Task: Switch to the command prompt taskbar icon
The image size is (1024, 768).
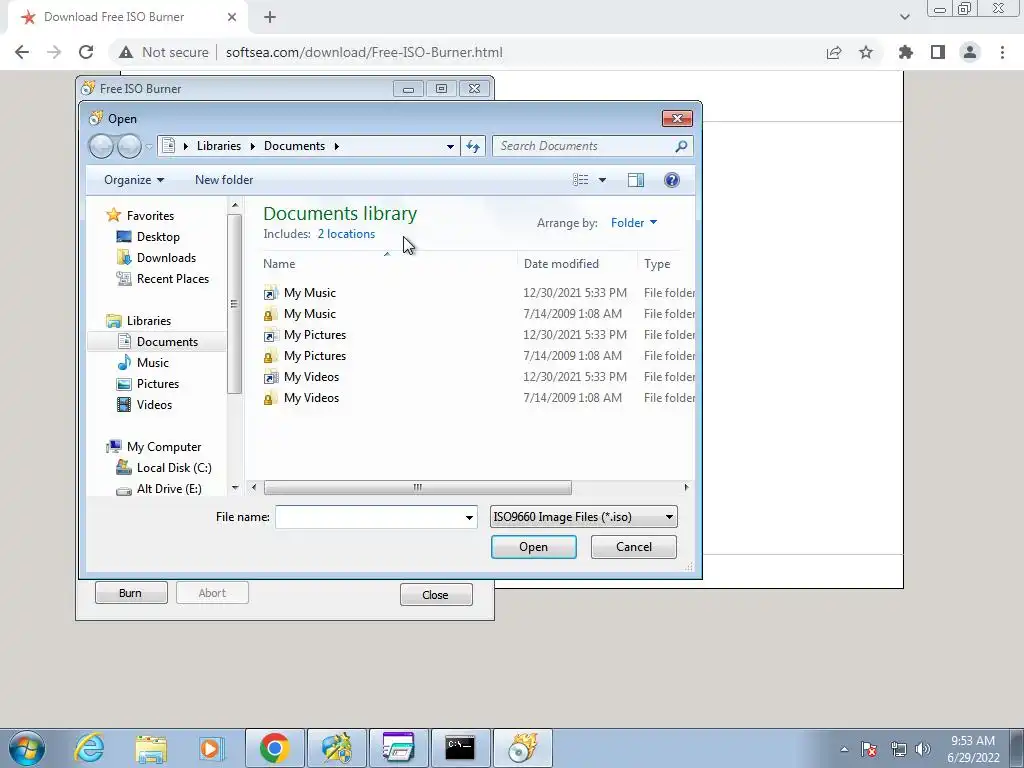Action: tap(460, 748)
